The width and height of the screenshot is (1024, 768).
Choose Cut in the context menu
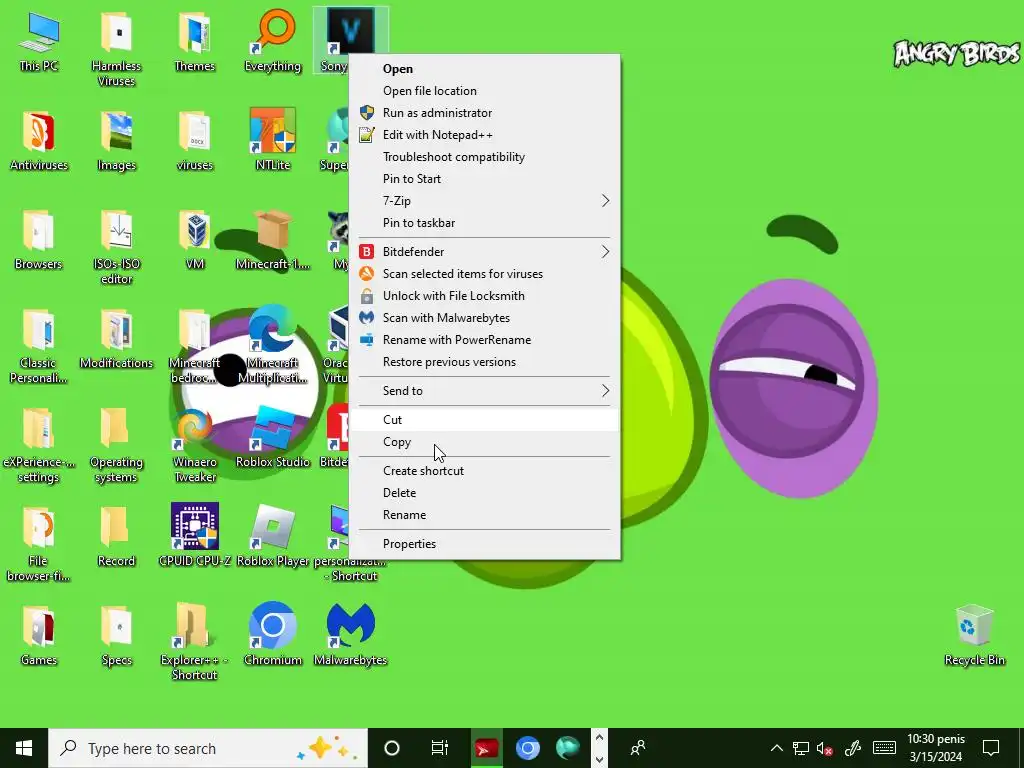[485, 420]
